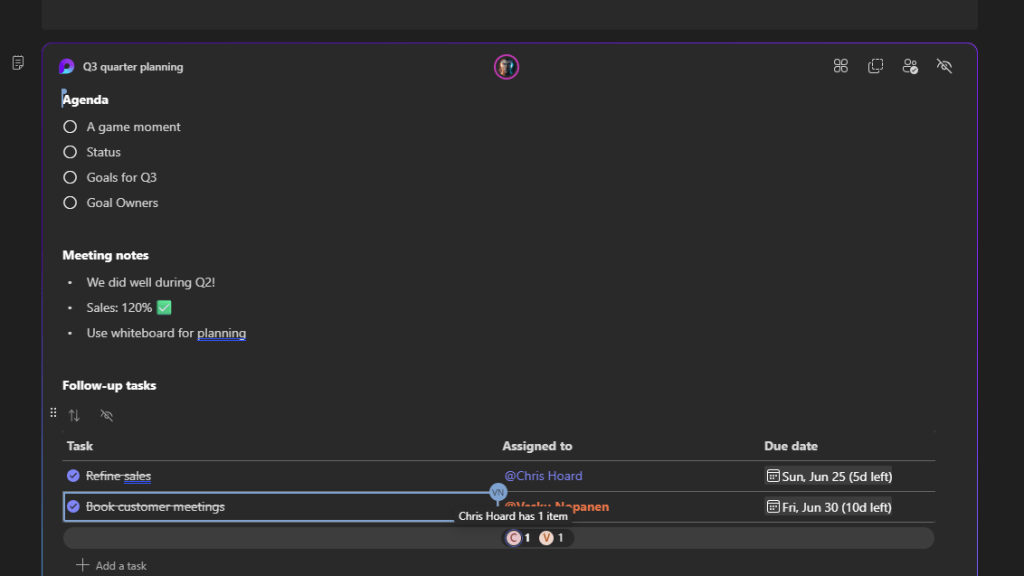Screen dimensions: 1024x576
Task: Click the sort arrows icon above task table
Action: [x=74, y=415]
